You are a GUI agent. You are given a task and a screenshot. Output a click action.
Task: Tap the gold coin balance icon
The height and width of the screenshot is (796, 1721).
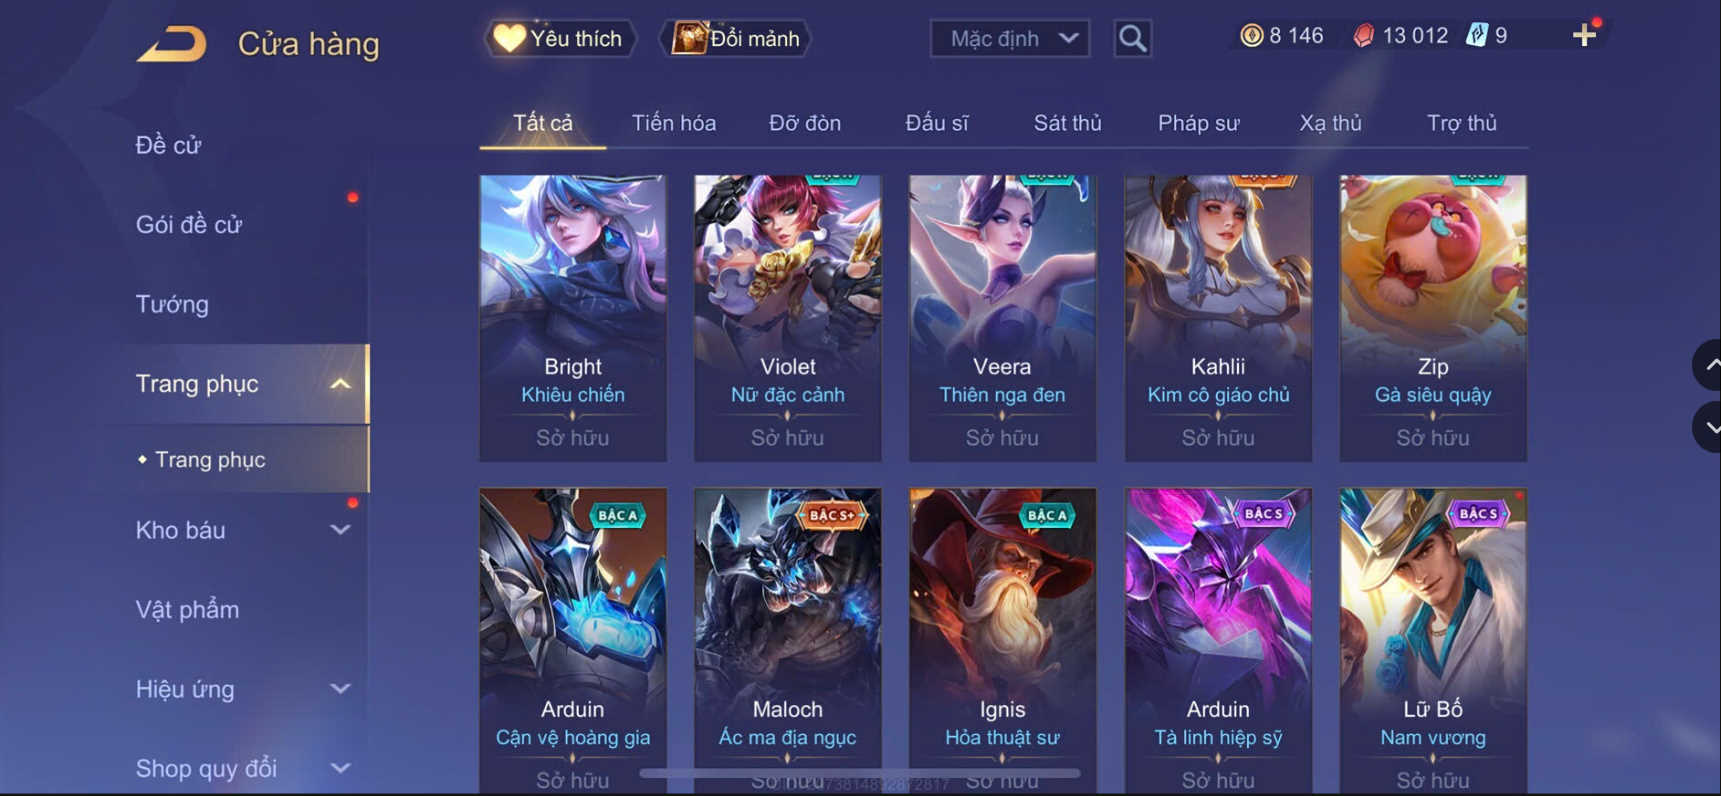1251,36
